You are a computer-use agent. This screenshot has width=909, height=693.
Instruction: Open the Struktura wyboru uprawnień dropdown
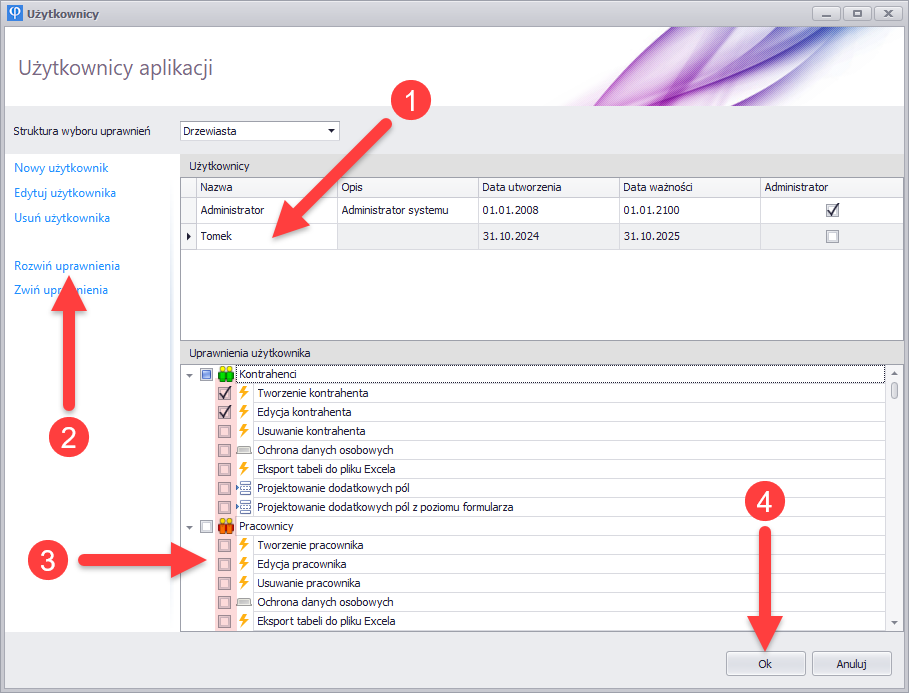point(331,131)
